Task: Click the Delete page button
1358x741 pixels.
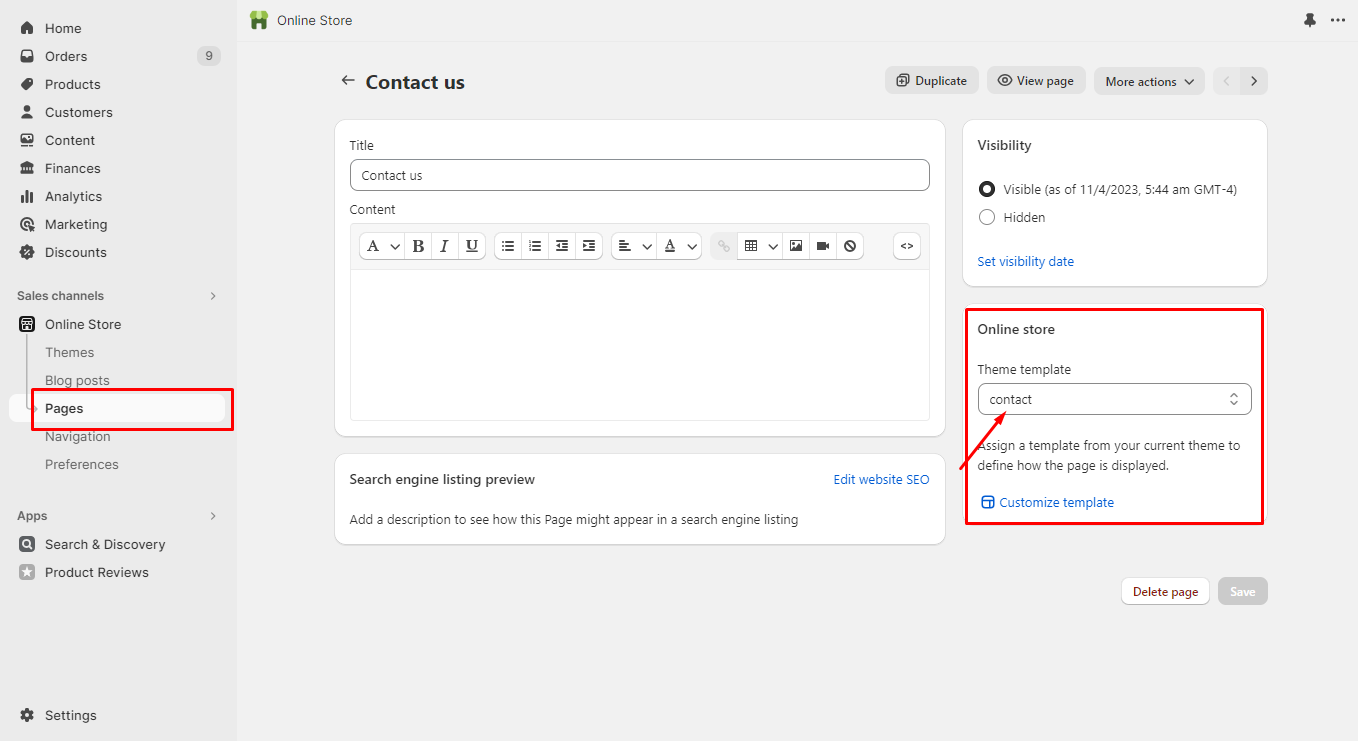Action: (x=1165, y=591)
